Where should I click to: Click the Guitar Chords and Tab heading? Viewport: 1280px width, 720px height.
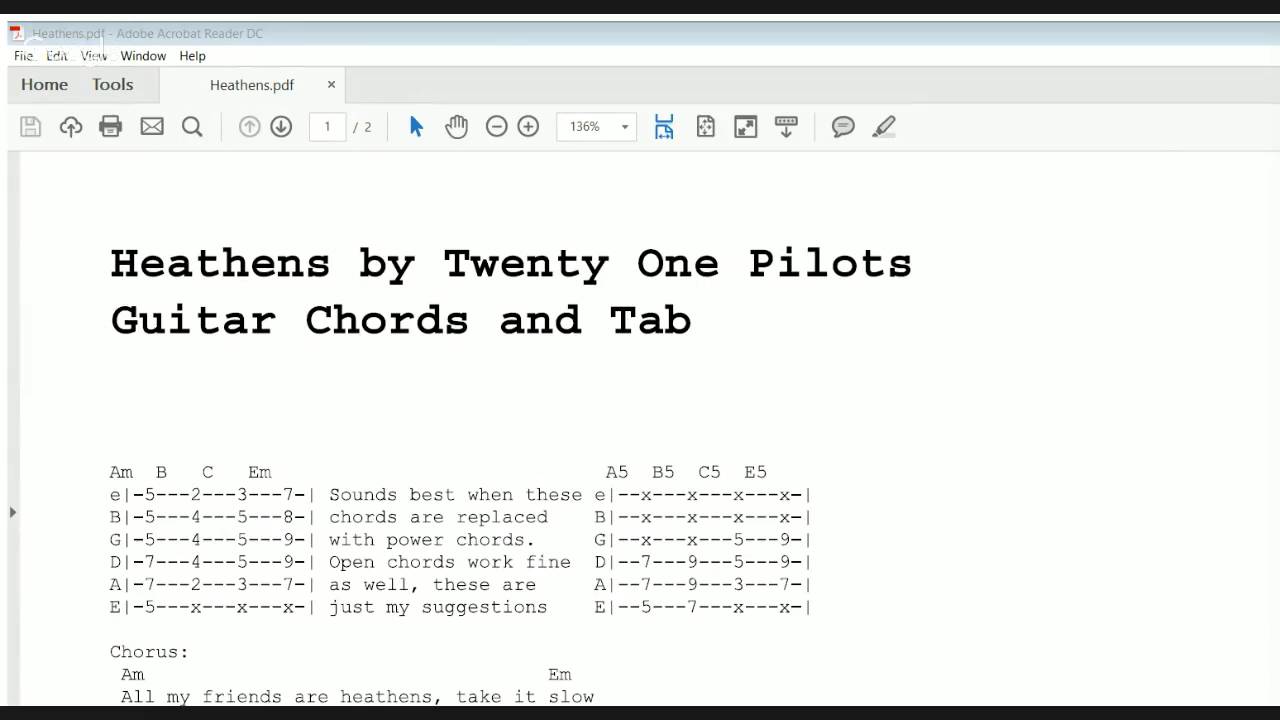(401, 320)
